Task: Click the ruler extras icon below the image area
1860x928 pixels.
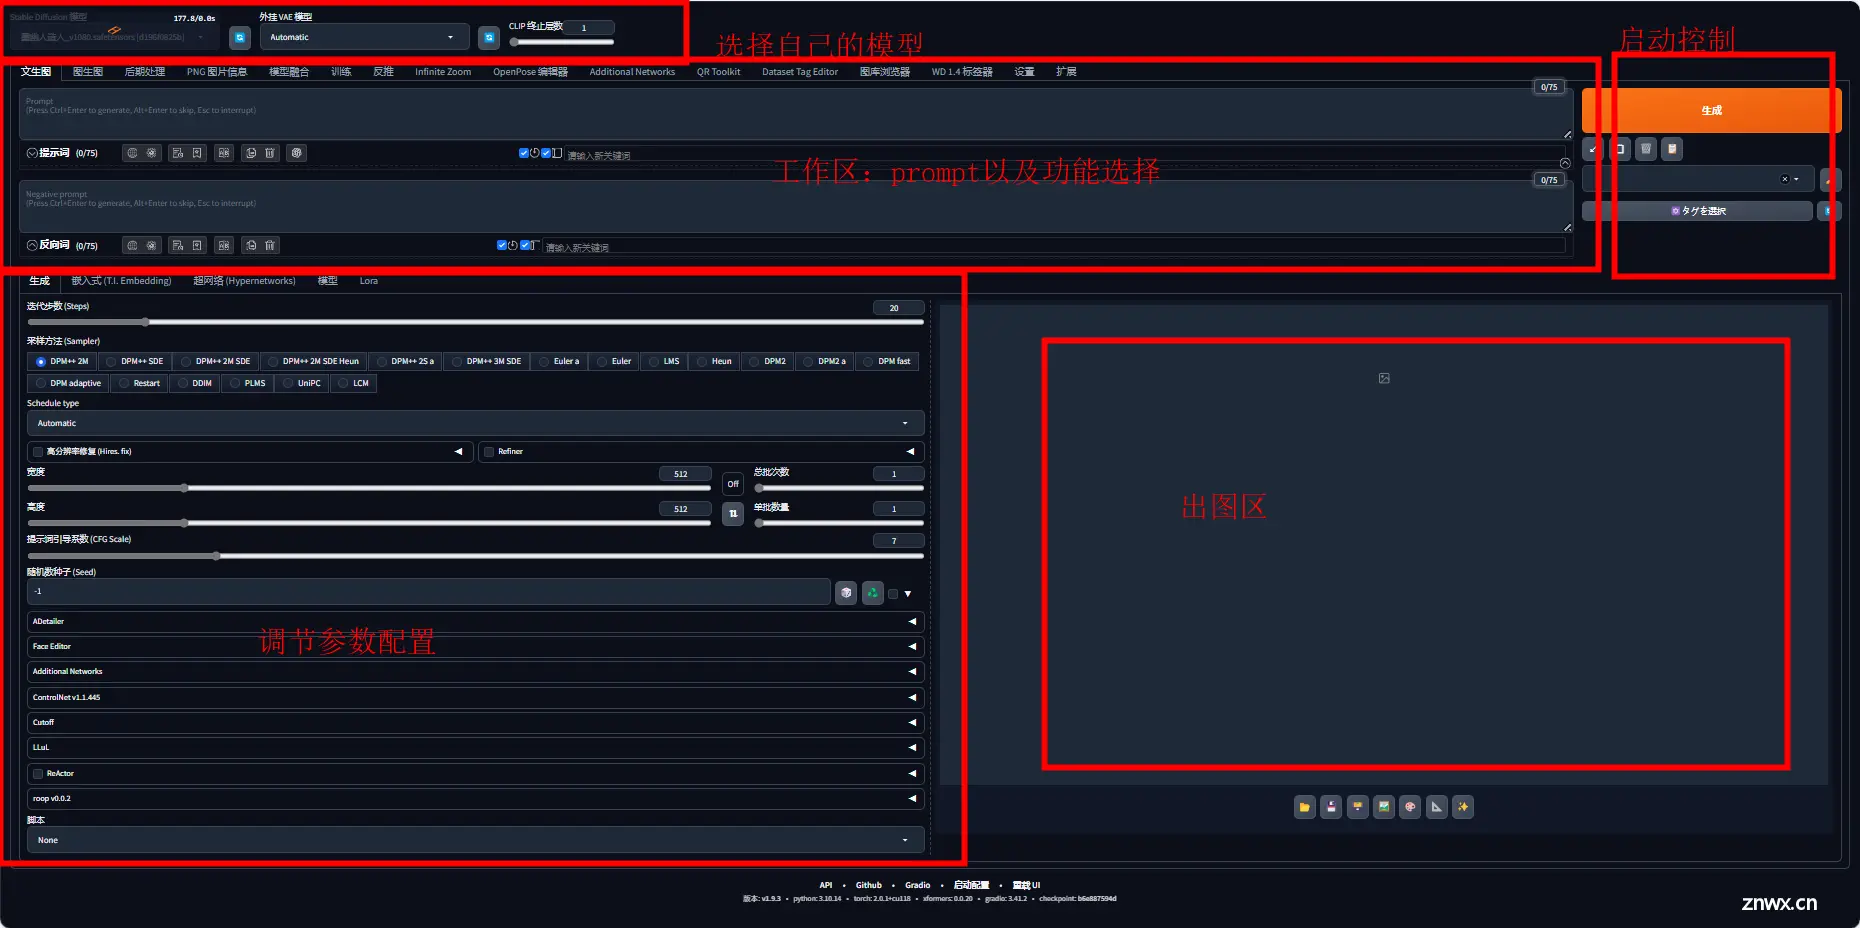Action: coord(1437,807)
